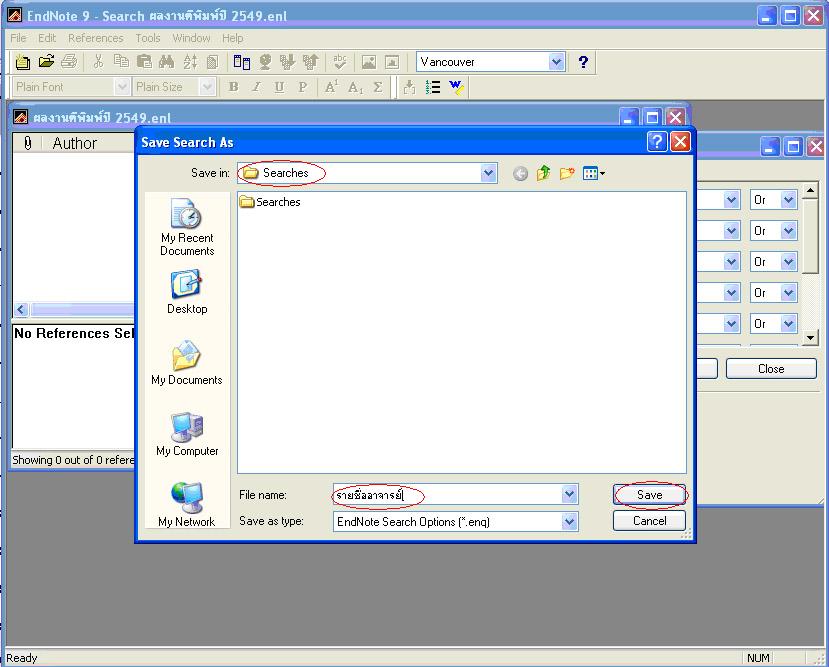Click the Superscript A icon

(x=331, y=87)
